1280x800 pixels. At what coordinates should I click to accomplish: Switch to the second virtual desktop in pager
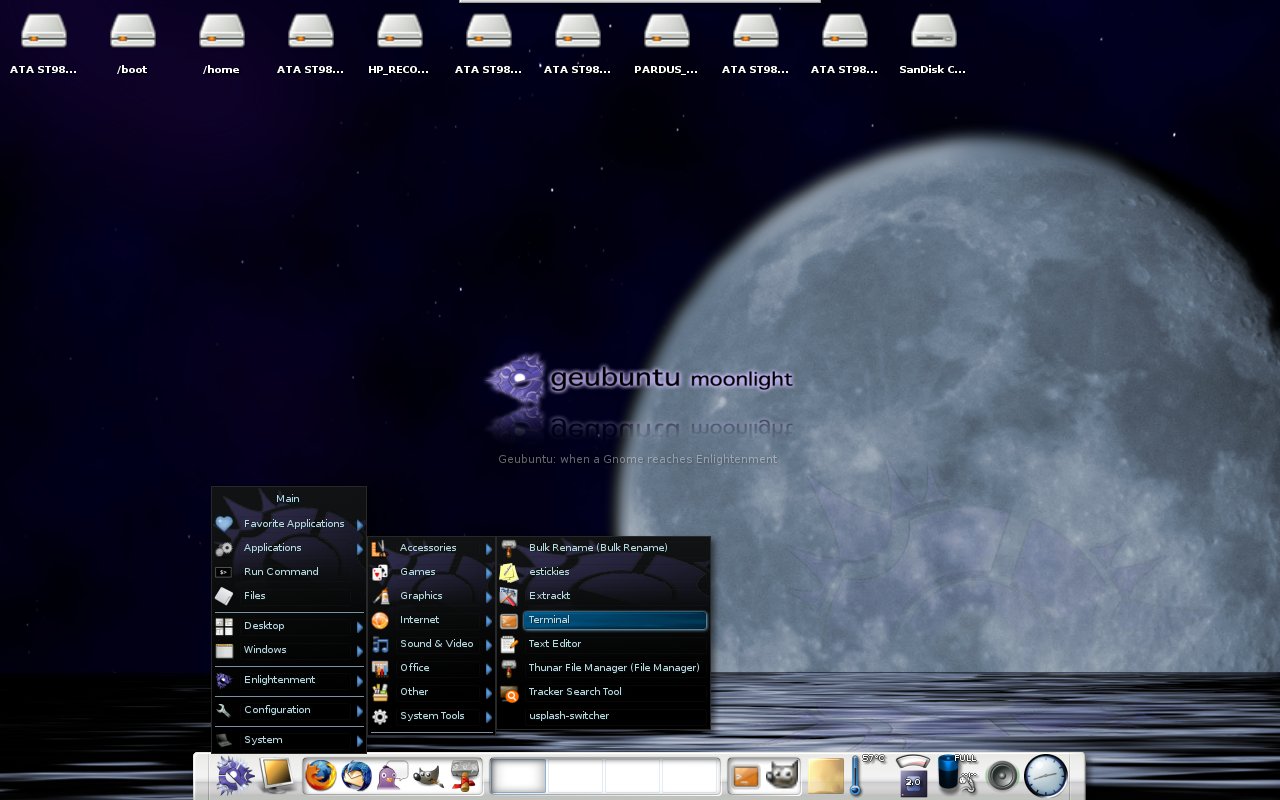(x=576, y=776)
